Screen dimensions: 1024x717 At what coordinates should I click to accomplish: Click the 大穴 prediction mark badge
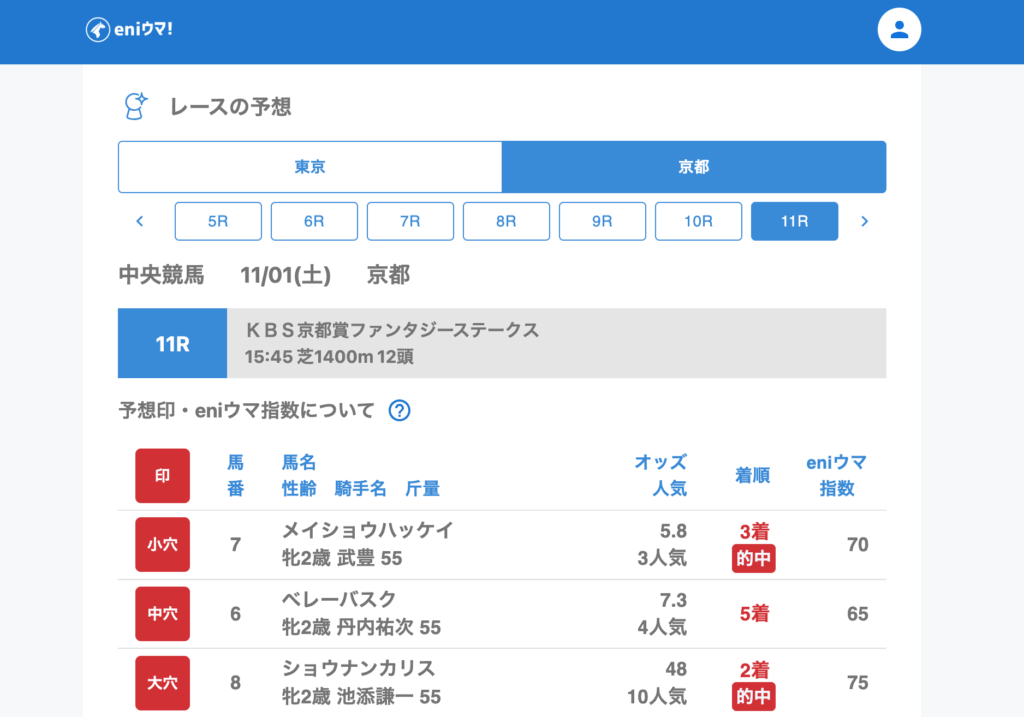(162, 683)
